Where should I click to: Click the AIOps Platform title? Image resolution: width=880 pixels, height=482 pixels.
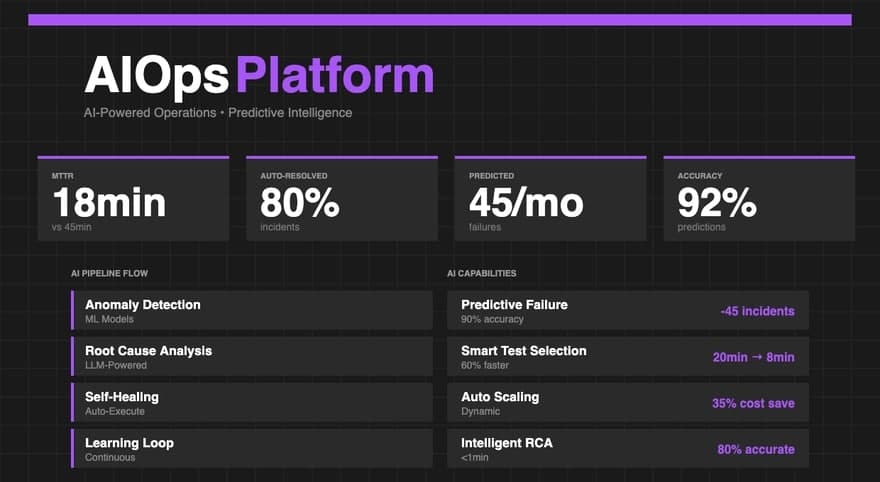[259, 76]
